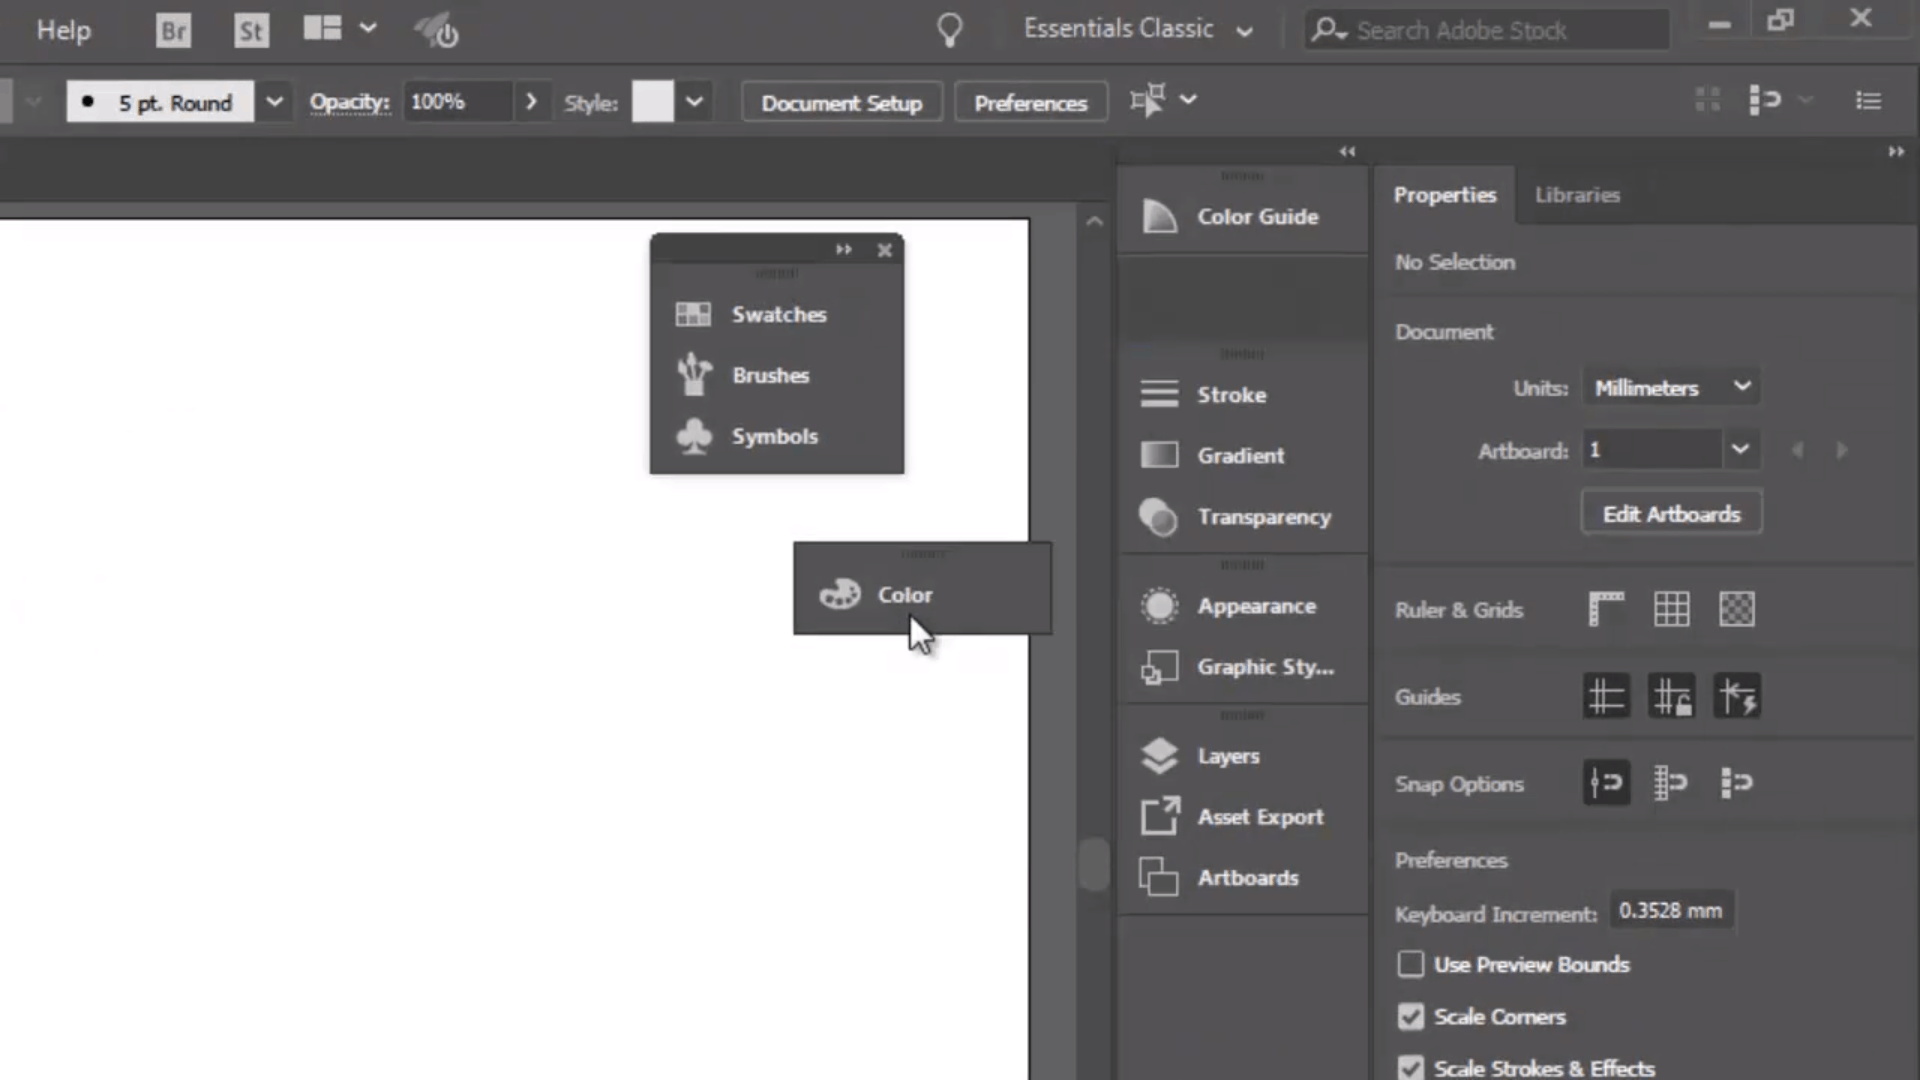This screenshot has height=1080, width=1920.
Task: Open the Asset Export panel
Action: 1242,816
